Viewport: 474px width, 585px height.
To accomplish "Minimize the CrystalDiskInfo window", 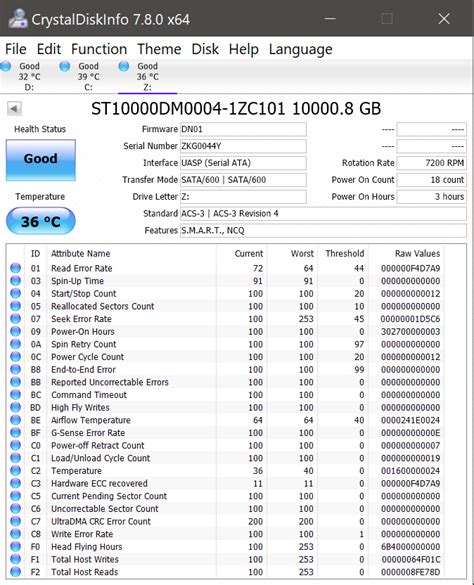I will 330,18.
